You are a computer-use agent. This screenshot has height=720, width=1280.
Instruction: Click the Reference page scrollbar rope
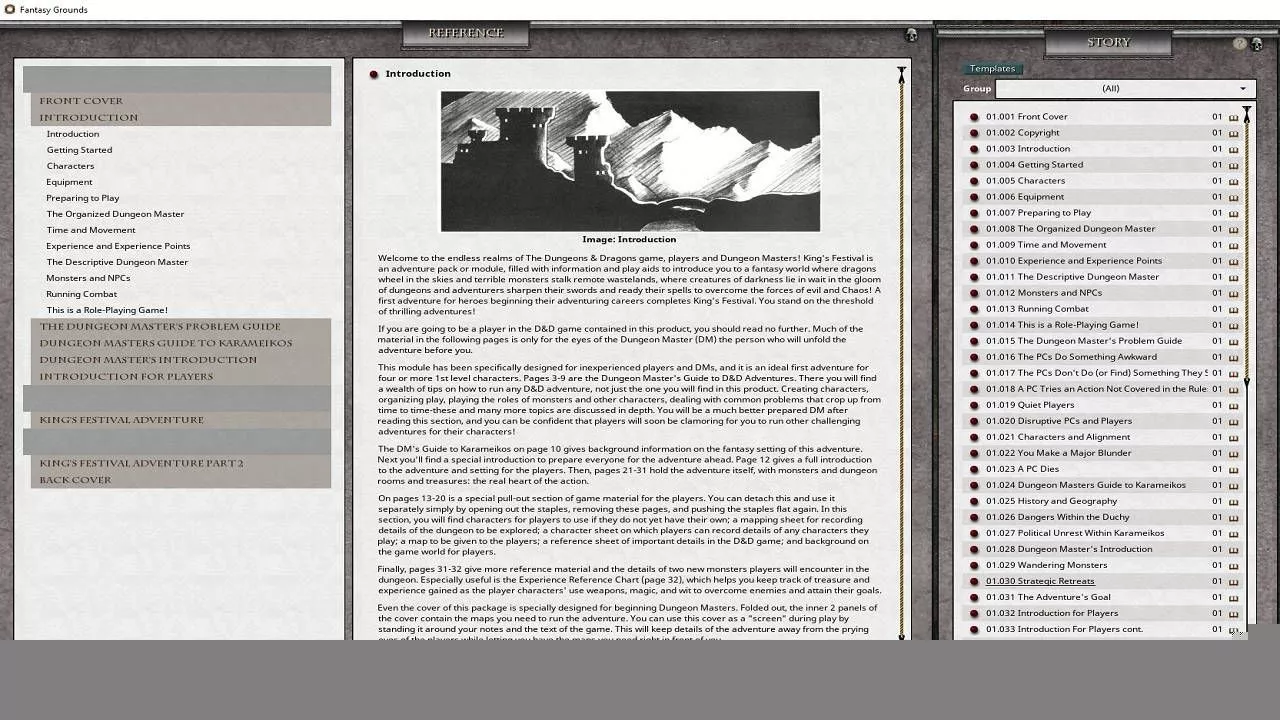pos(901,353)
